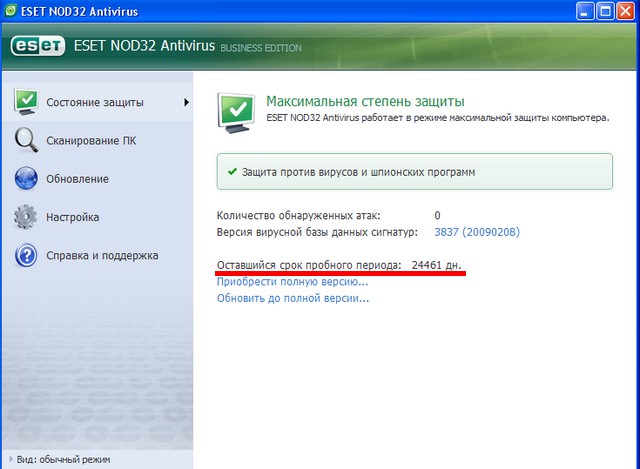Close the ESET NOD32 Antivirus window
This screenshot has width=640, height=469.
(625, 12)
